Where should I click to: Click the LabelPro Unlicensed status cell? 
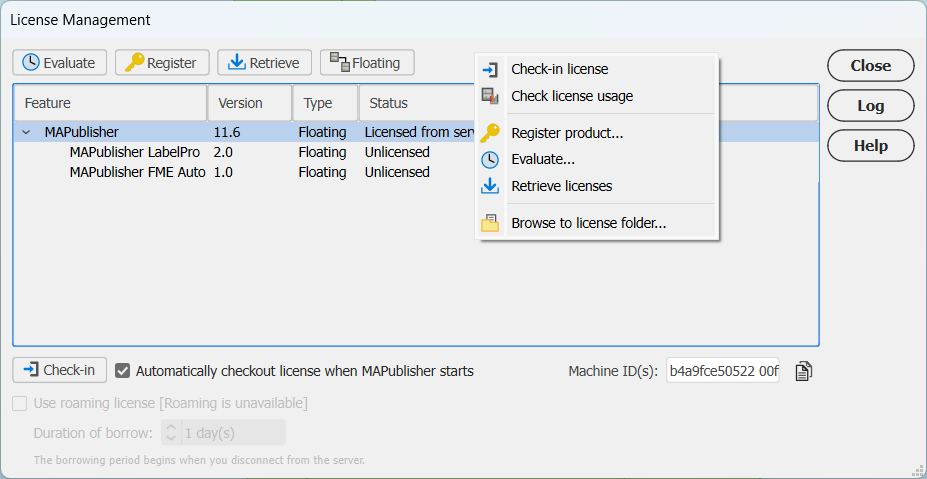pyautogui.click(x=397, y=152)
